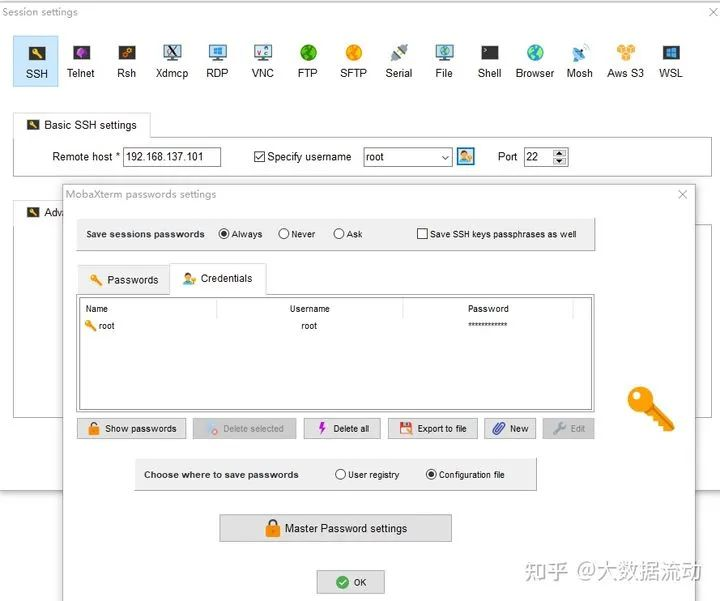The width and height of the screenshot is (720, 601).
Task: Increase the Port value with up arrow
Action: (x=559, y=153)
